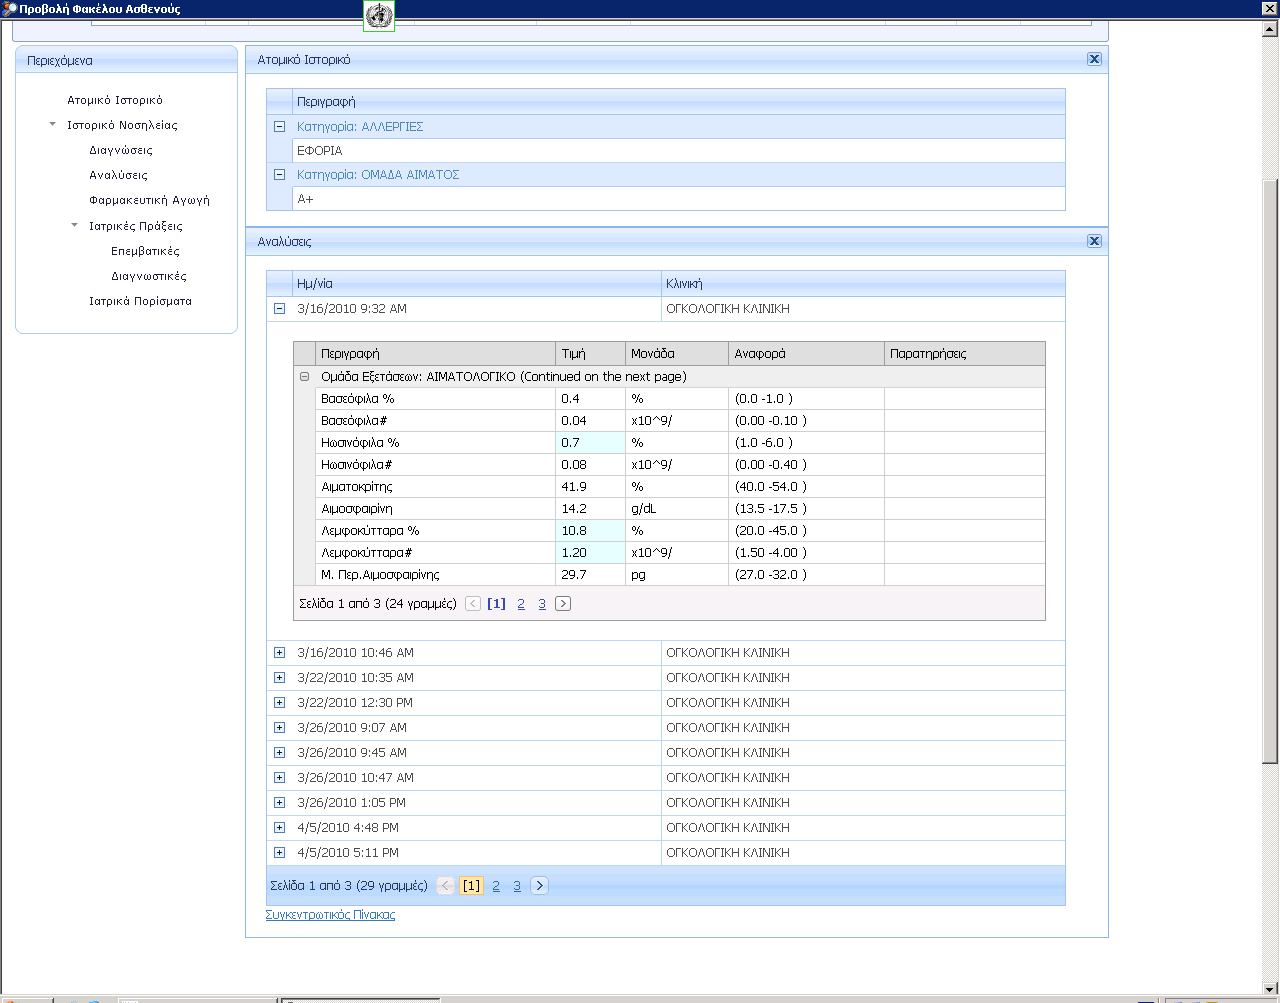Expand the 3/16/2010 10:46 AM row
The height and width of the screenshot is (1003, 1280).
279,653
